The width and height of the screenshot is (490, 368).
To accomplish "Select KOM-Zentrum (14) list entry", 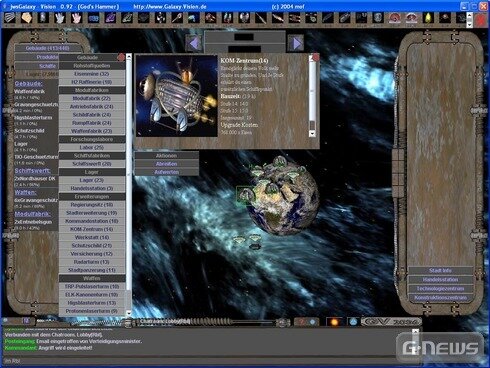I will [92, 229].
